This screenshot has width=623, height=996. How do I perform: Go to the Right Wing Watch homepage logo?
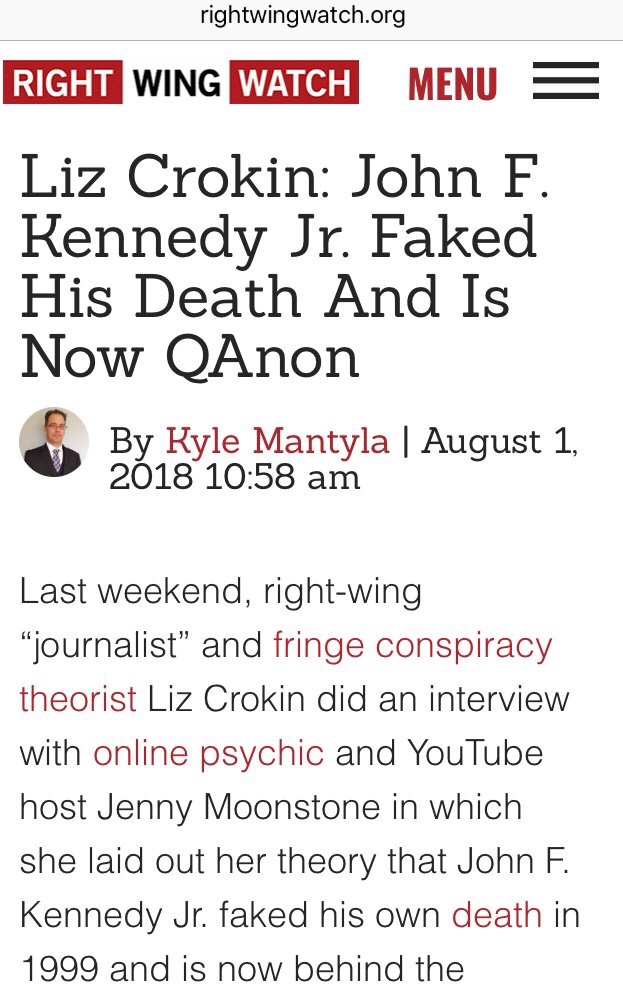[181, 83]
